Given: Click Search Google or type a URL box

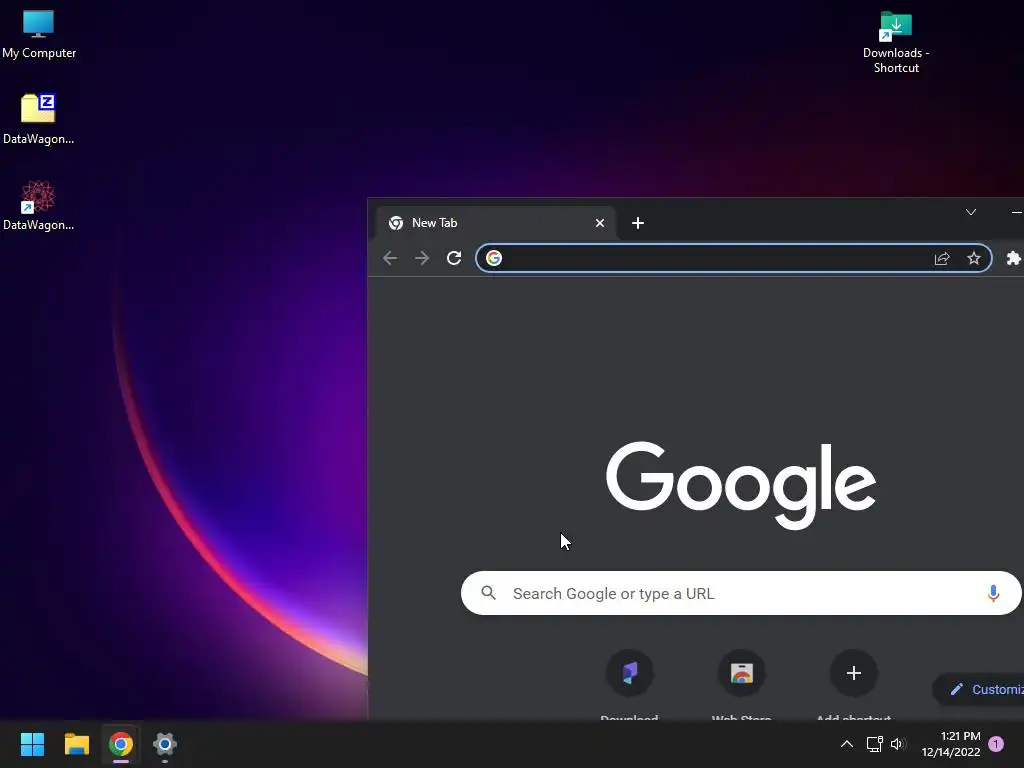Looking at the screenshot, I should pos(741,593).
